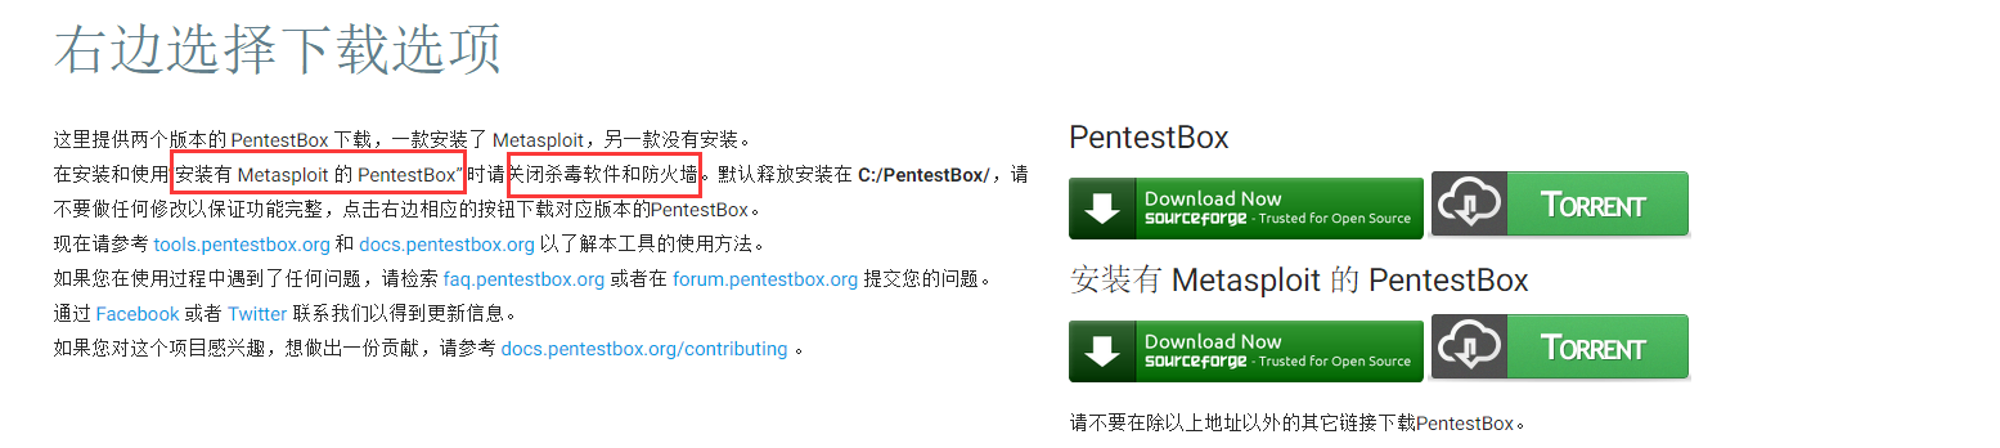The image size is (2000, 448).
Task: Open docs.pentestbox.org/contributing link
Action: click(x=644, y=349)
